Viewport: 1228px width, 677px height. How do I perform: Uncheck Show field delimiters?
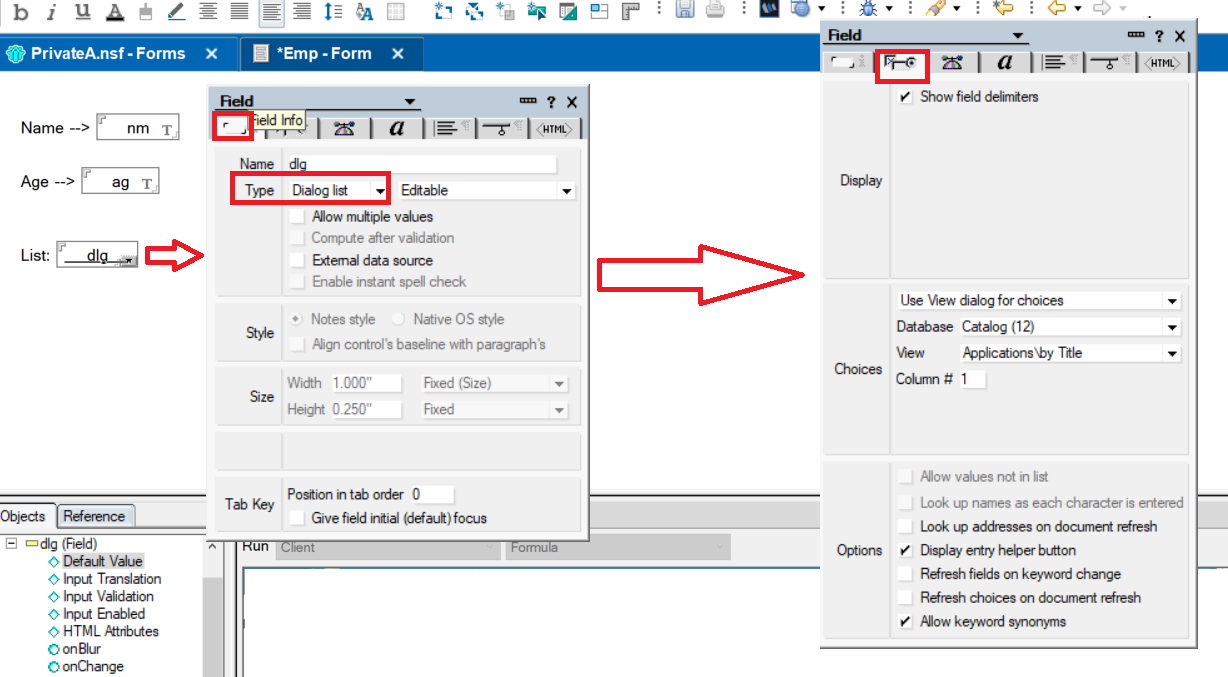[x=906, y=97]
